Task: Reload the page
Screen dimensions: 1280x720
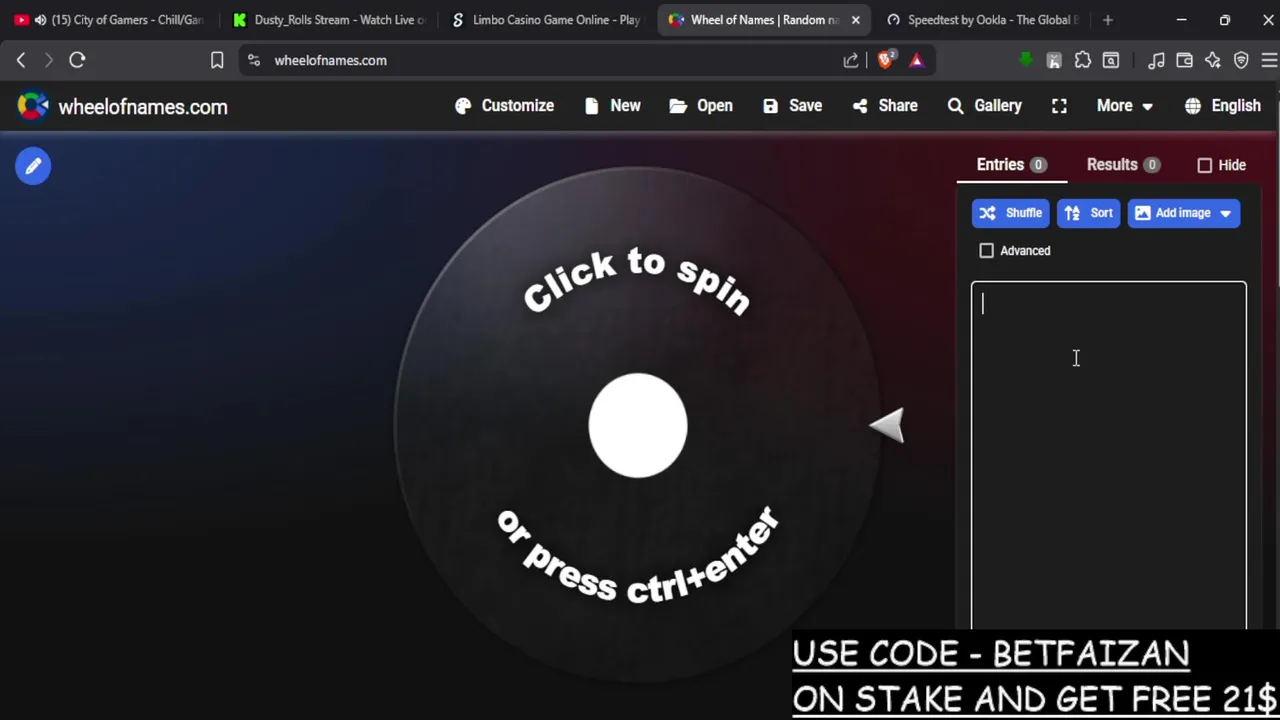Action: click(77, 60)
